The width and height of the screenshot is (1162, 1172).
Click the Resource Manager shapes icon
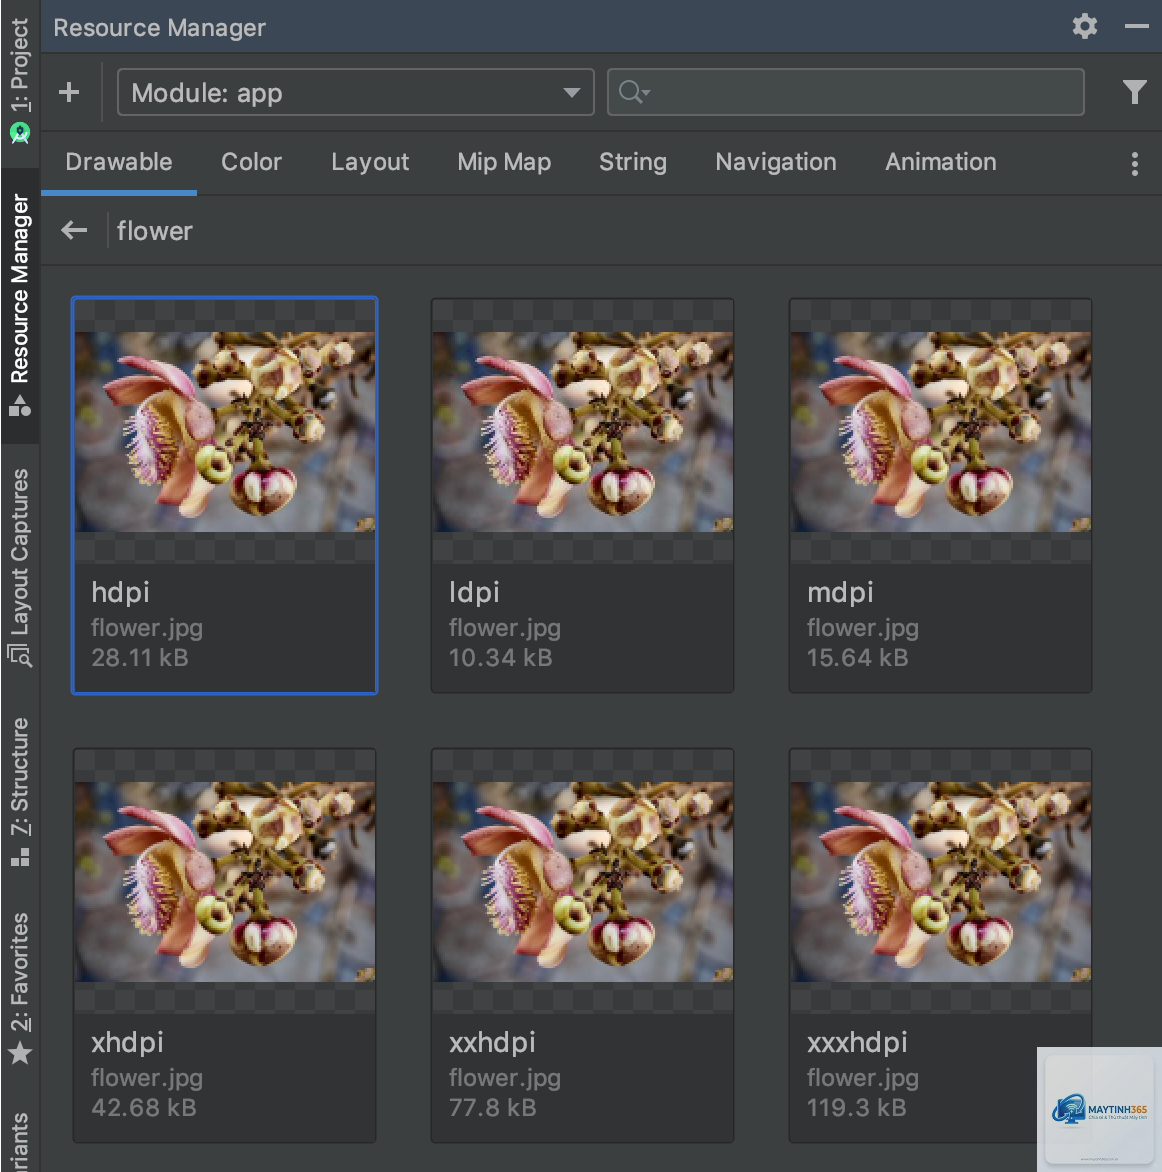20,405
